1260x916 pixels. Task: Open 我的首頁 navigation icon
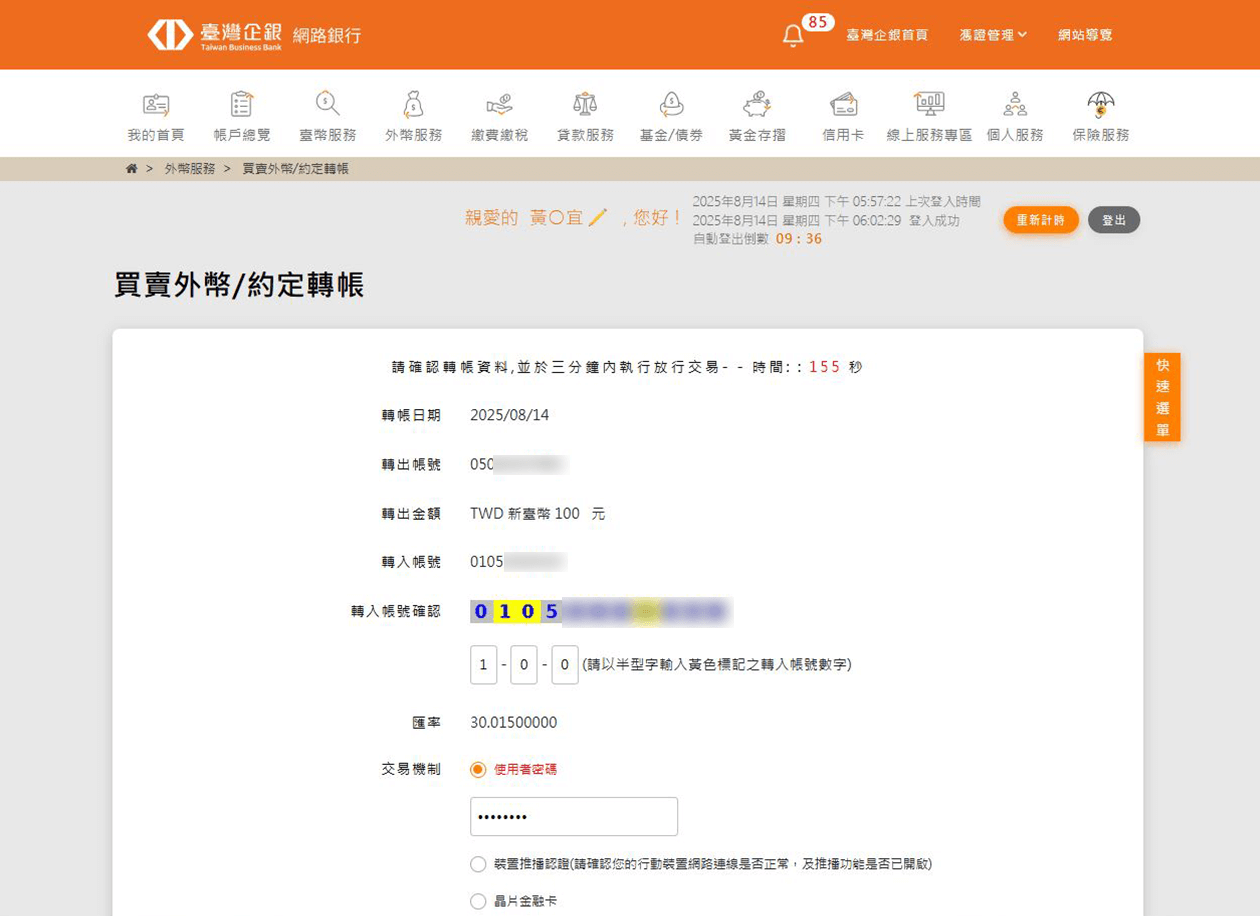coord(155,104)
